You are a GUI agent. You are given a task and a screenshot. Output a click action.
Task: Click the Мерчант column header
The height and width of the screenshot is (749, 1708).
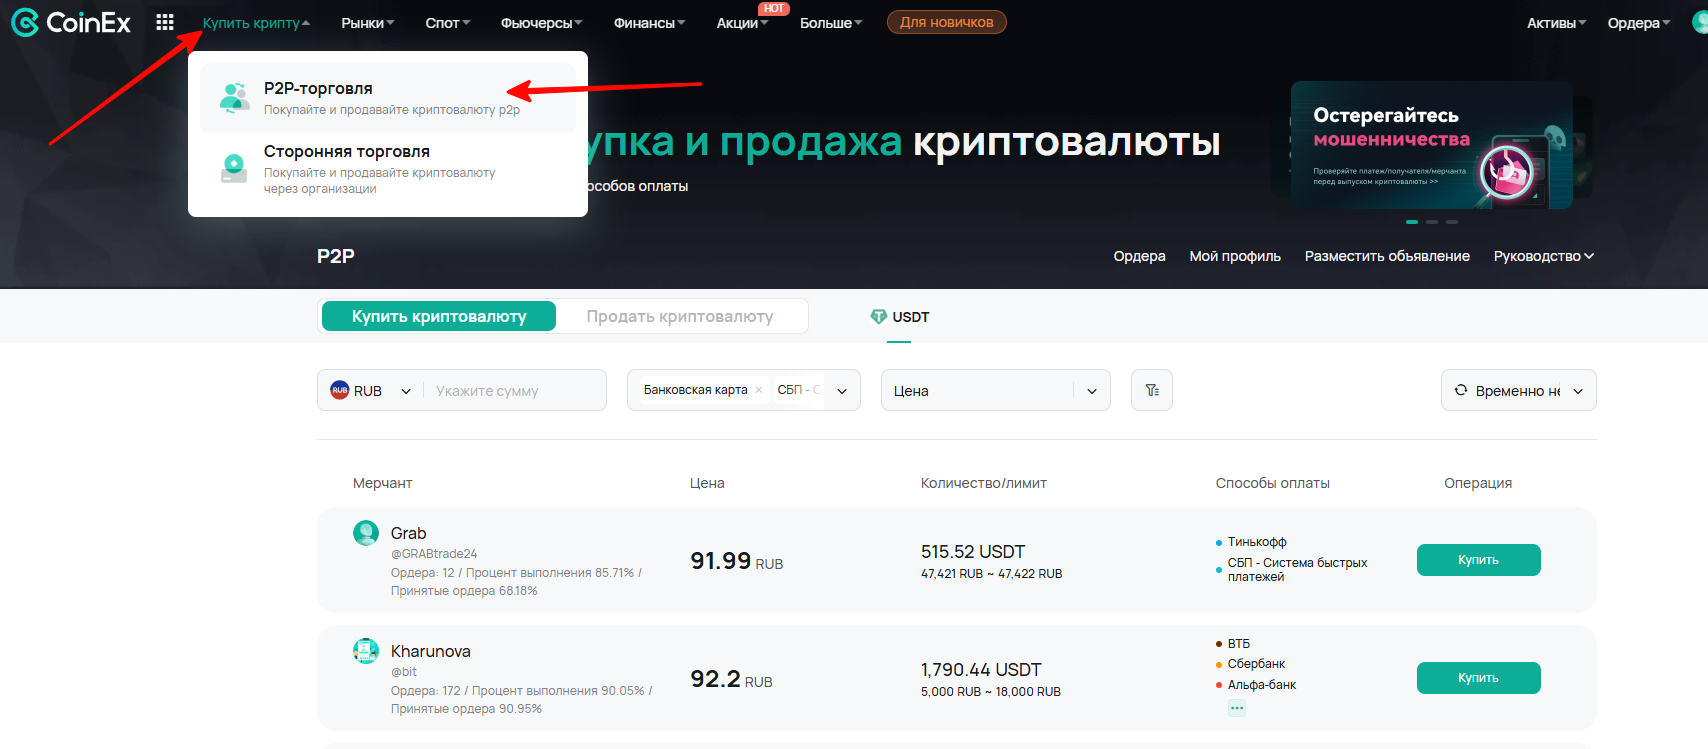(382, 483)
